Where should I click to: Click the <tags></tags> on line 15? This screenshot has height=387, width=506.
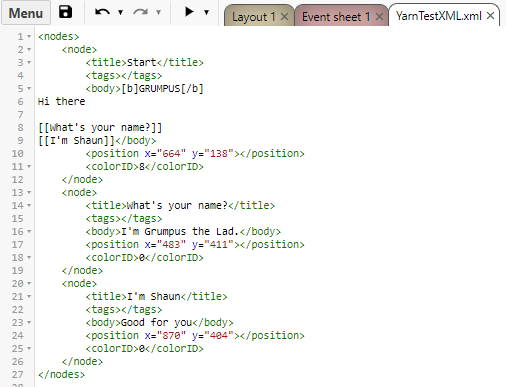pos(124,218)
